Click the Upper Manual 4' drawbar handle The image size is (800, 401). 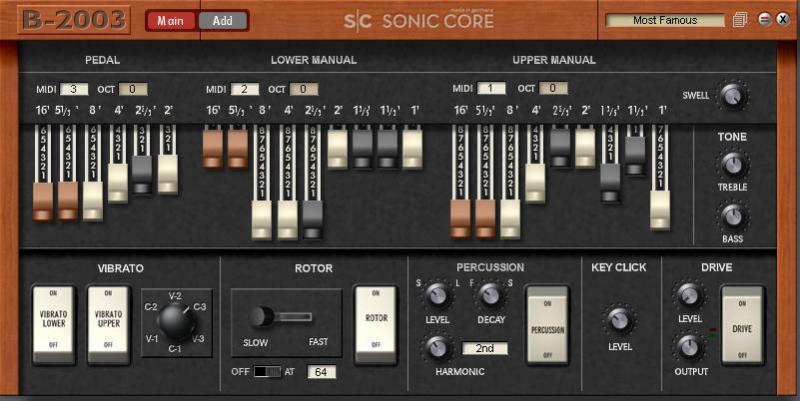(535, 183)
